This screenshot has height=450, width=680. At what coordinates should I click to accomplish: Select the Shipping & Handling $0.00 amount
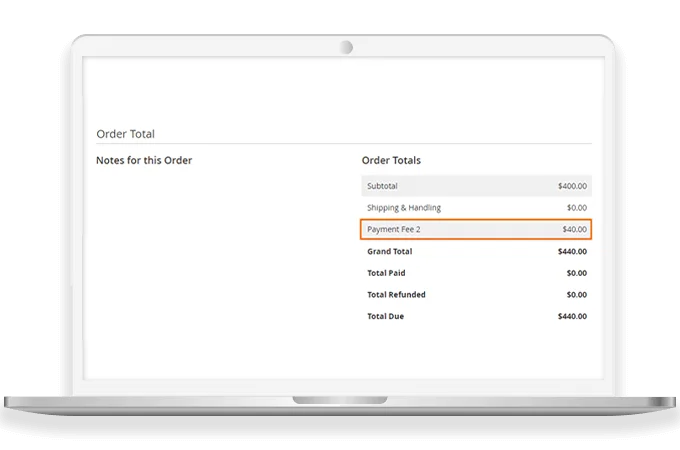point(577,208)
